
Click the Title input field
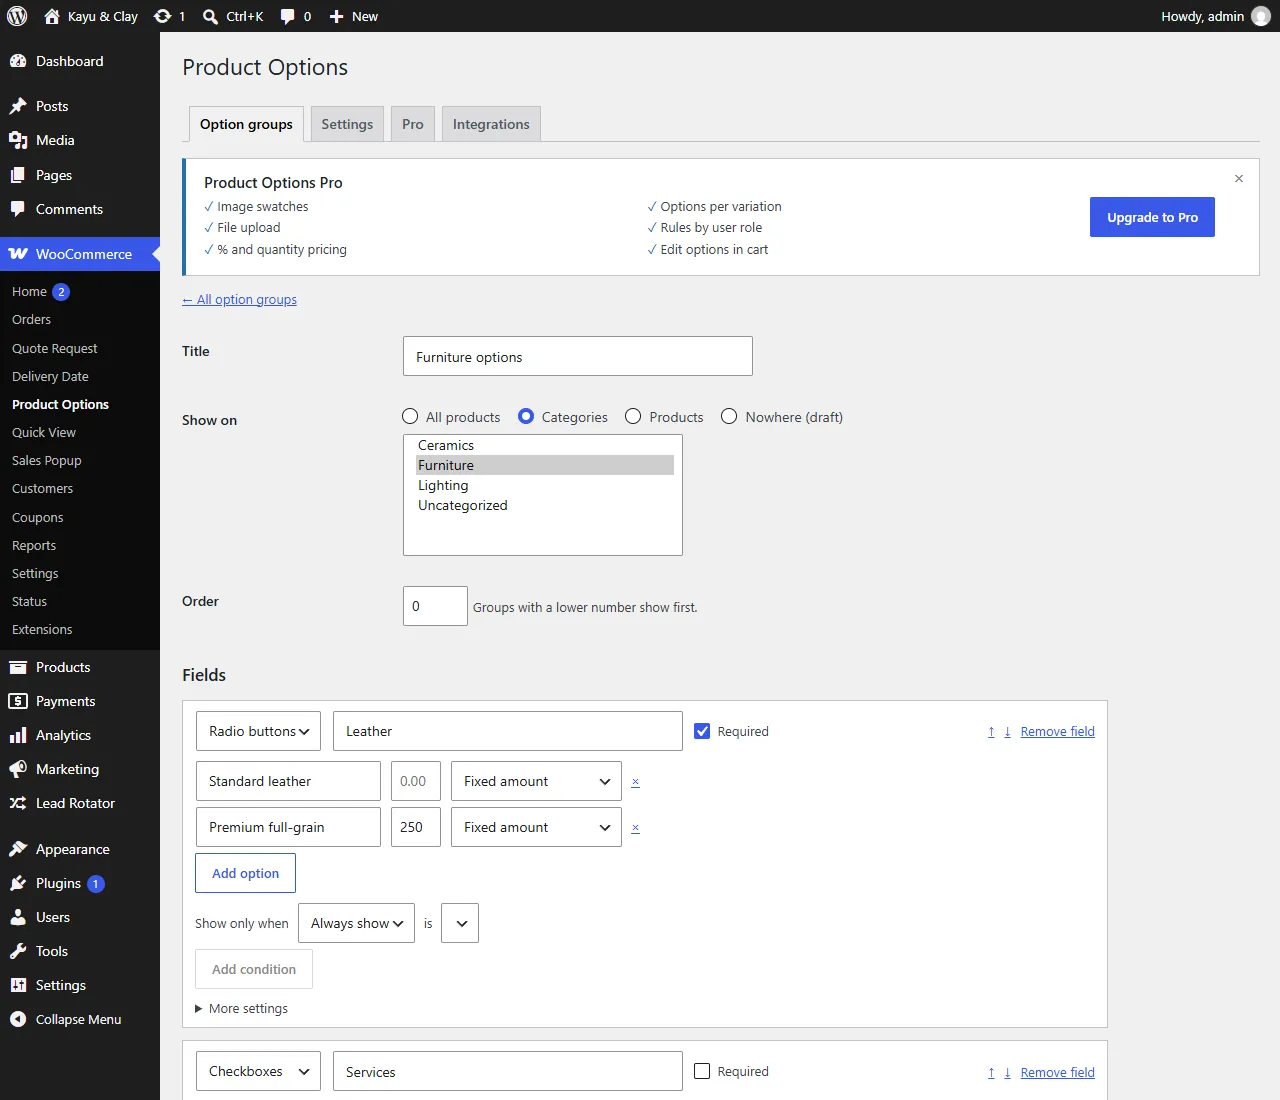tap(578, 356)
